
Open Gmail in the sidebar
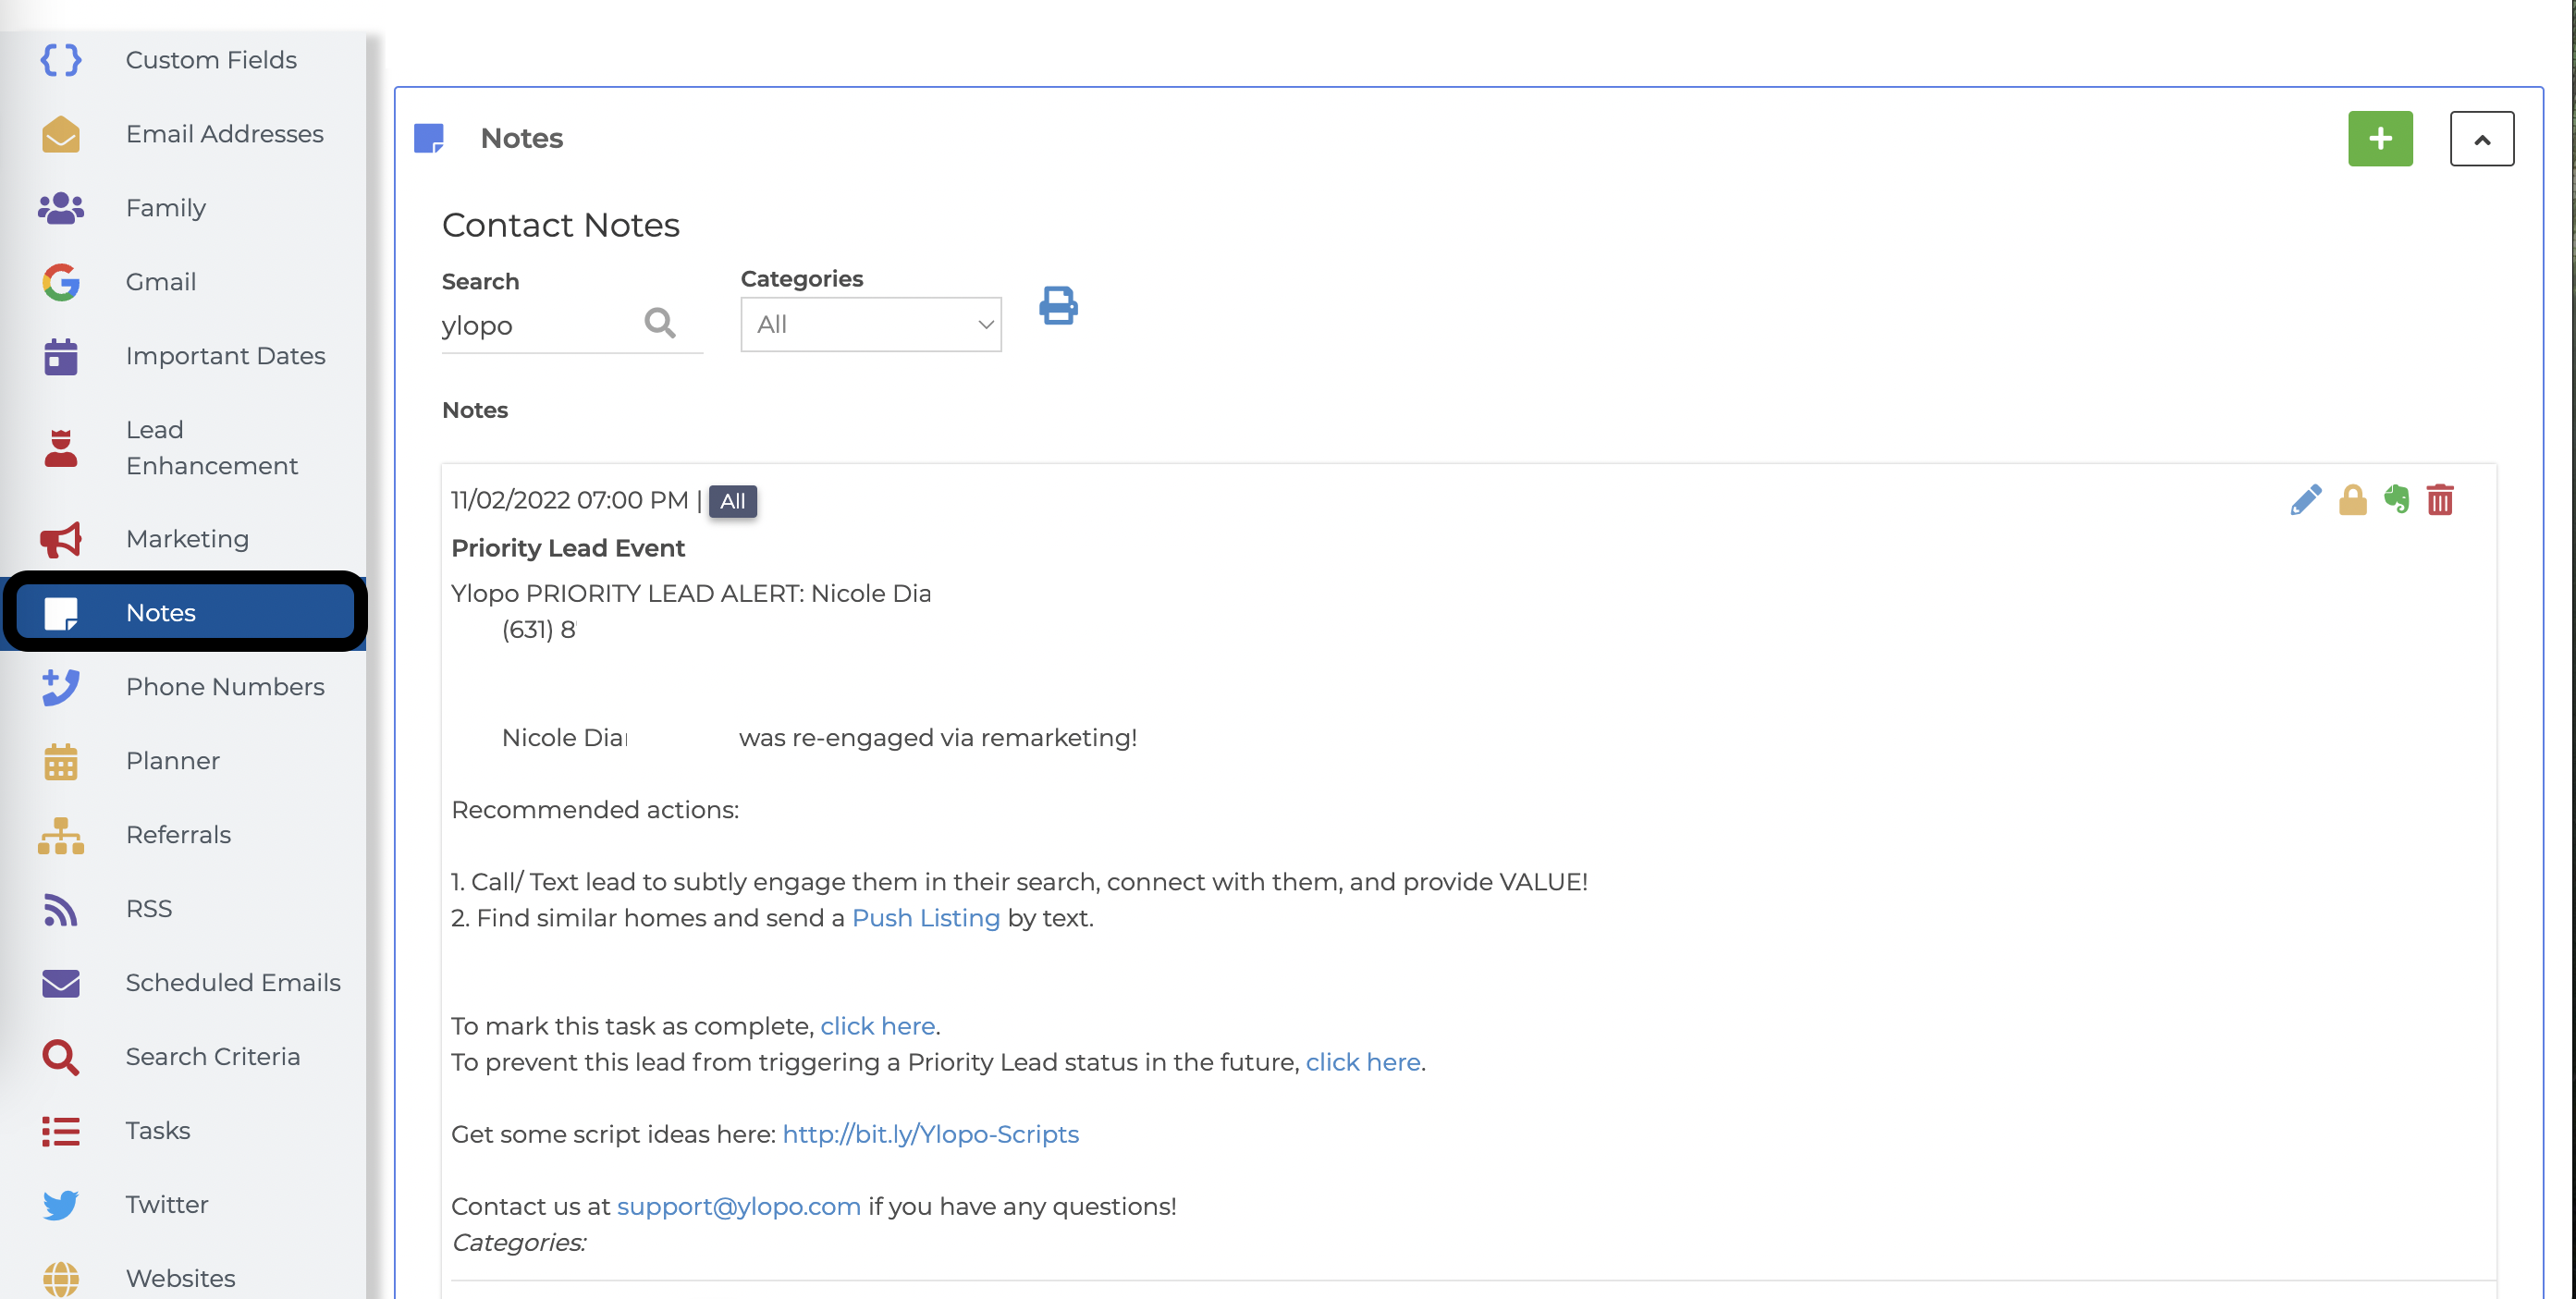tap(160, 282)
